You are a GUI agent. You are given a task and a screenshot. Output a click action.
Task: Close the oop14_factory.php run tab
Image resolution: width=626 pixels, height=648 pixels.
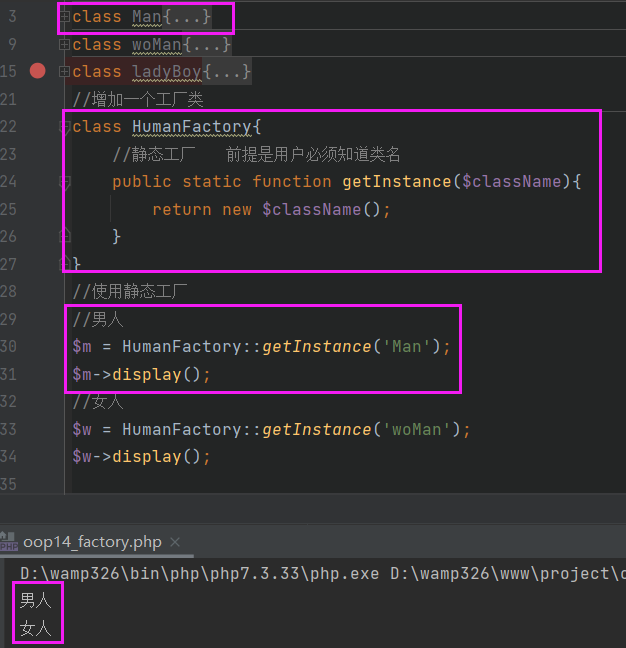pos(175,542)
